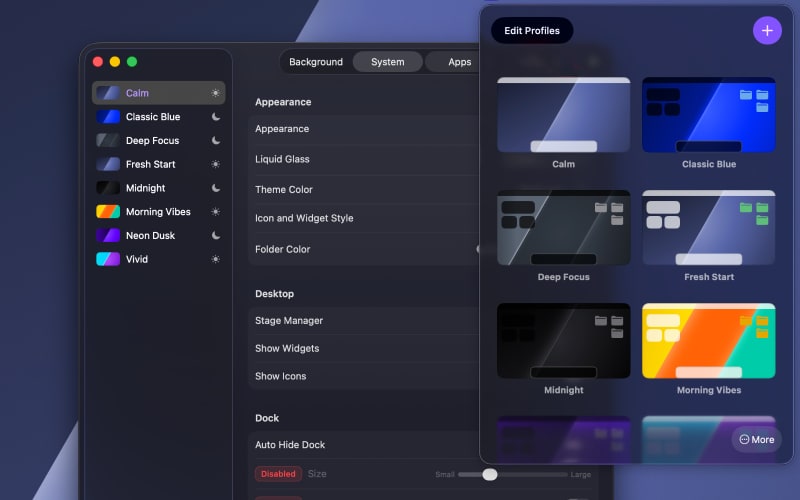
Task: Open the More options menu
Action: coord(757,439)
